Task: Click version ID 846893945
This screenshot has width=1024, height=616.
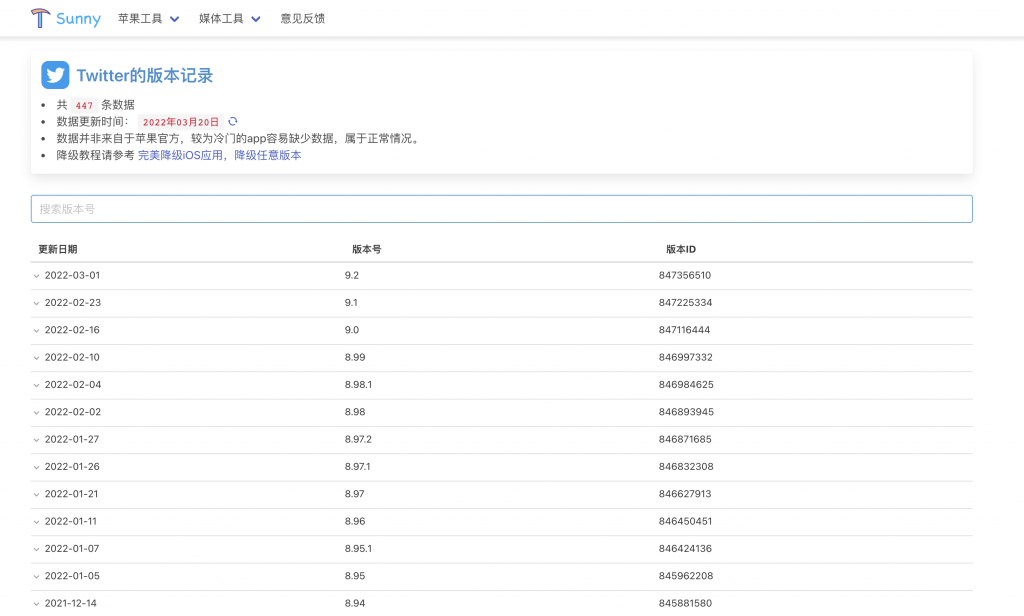Action: coord(686,413)
